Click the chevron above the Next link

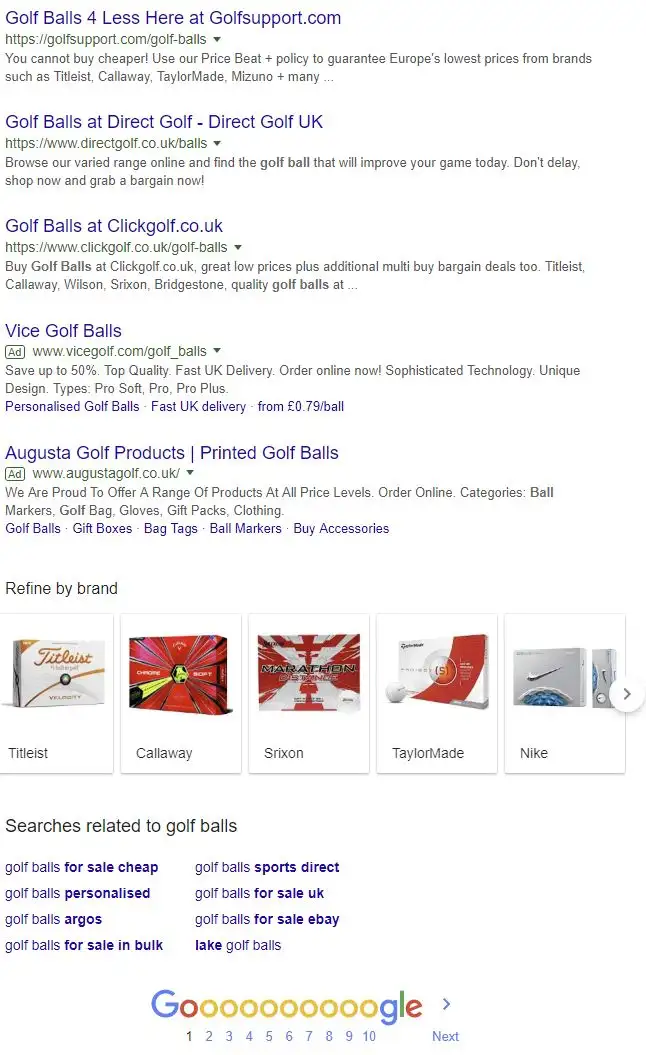coord(446,1004)
